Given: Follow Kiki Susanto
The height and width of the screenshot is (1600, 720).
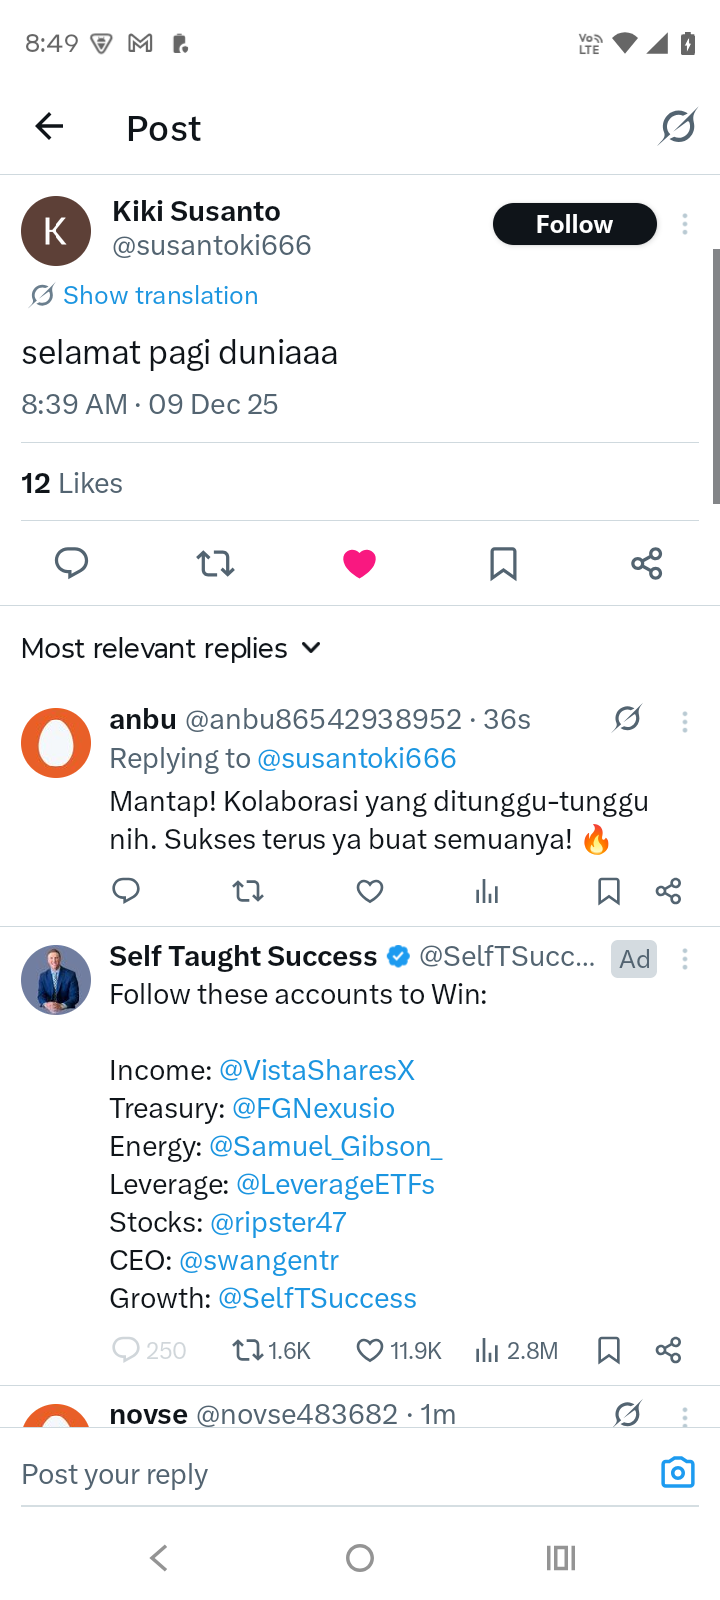Looking at the screenshot, I should 574,224.
